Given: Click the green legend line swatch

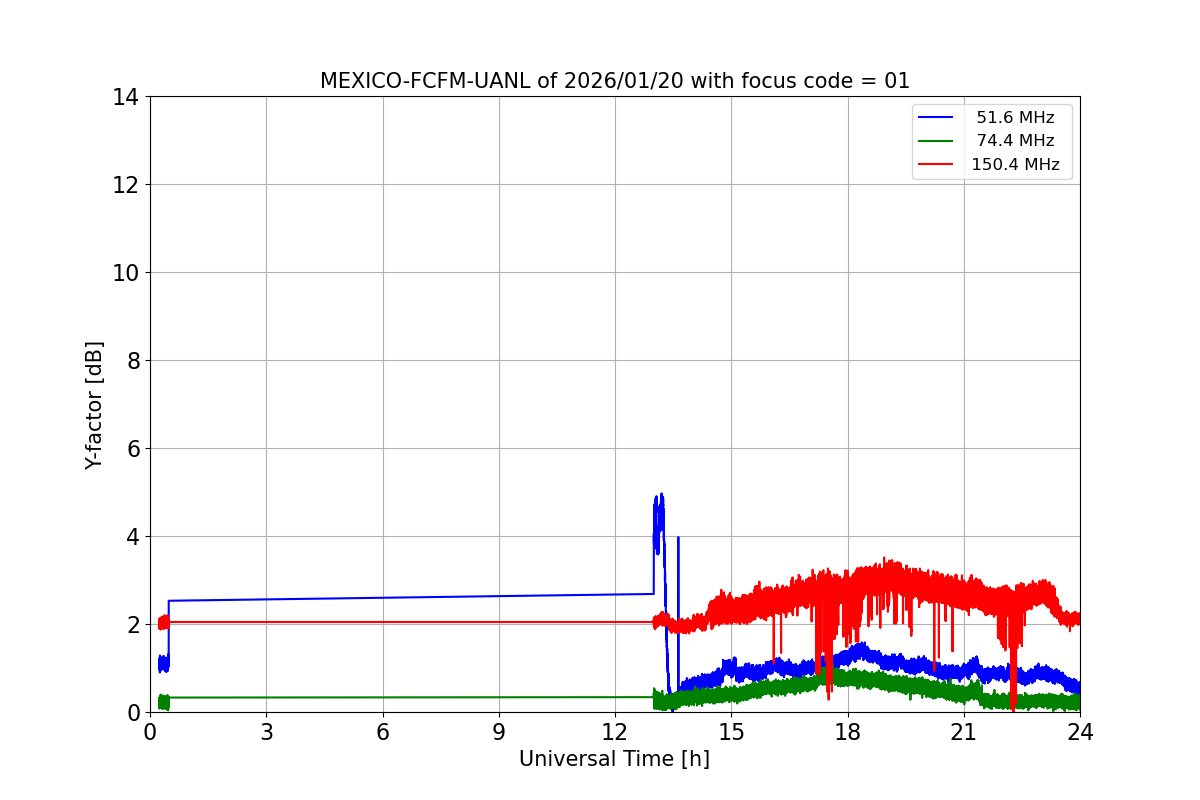Looking at the screenshot, I should tap(937, 141).
